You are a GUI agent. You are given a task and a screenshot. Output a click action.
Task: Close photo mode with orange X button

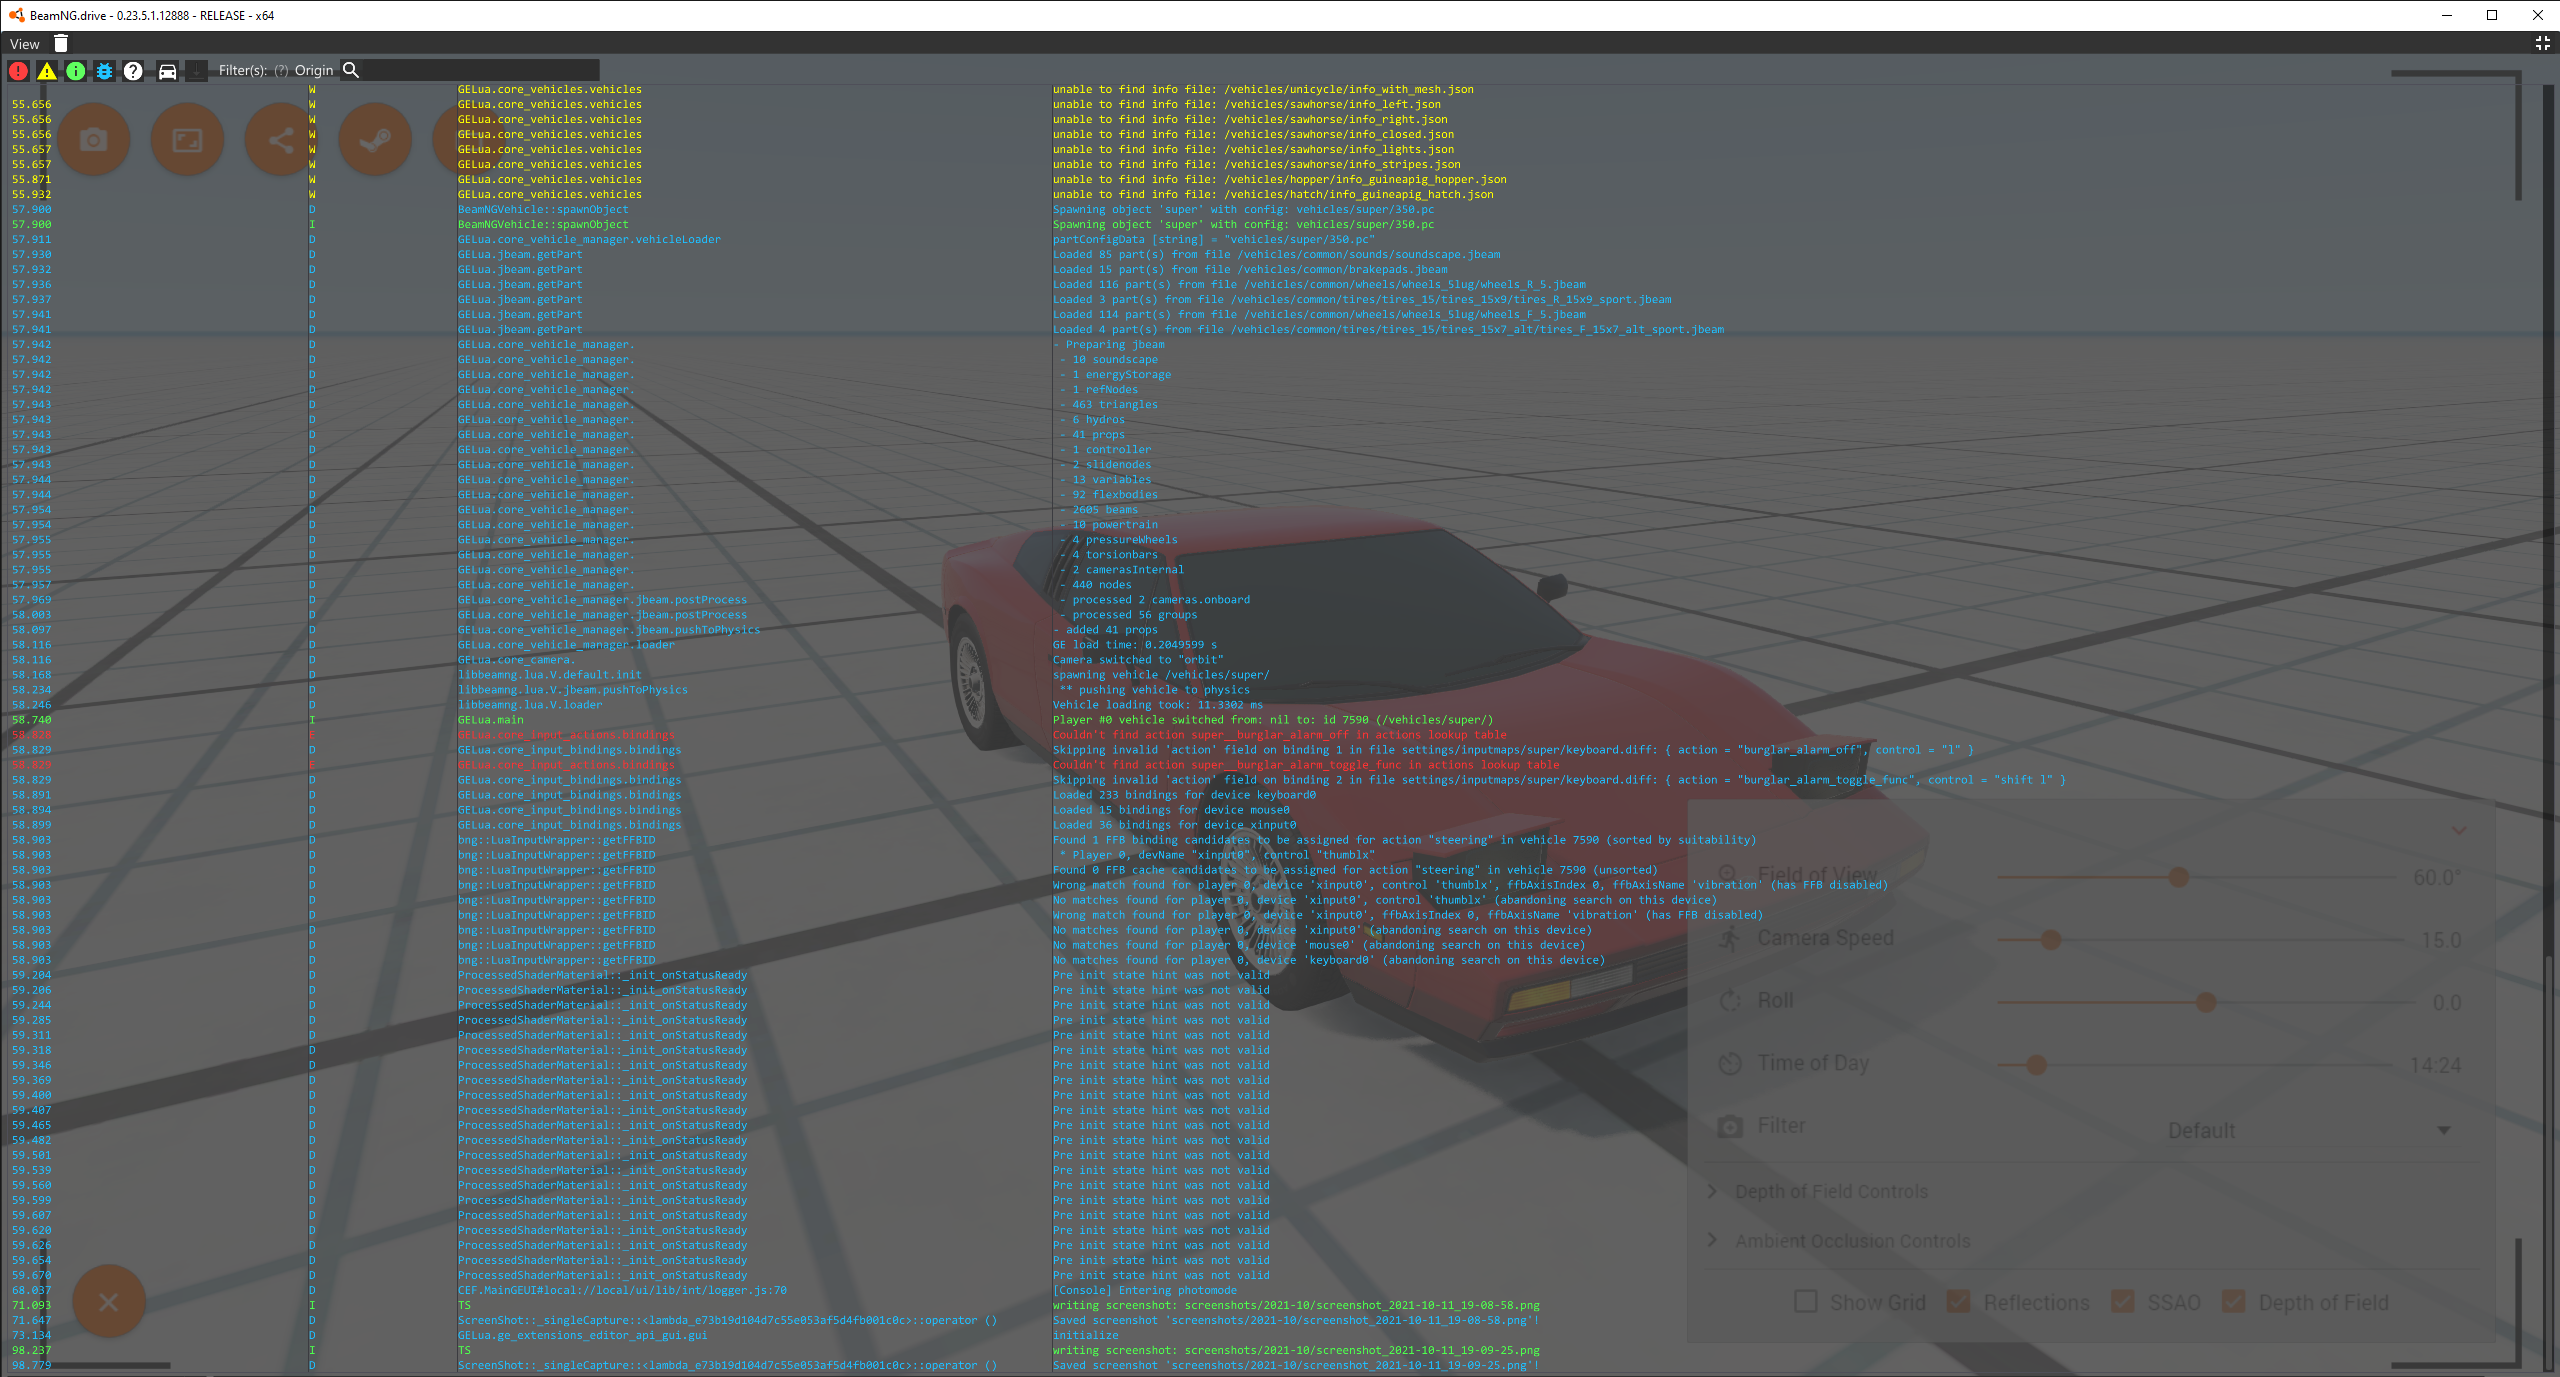109,1301
